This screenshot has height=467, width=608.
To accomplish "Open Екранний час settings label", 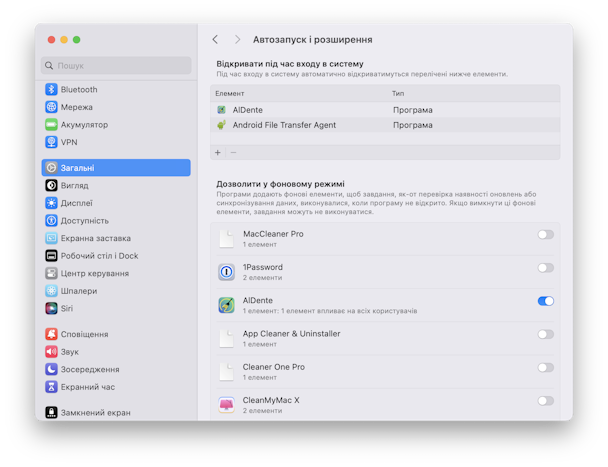I will click(x=88, y=387).
